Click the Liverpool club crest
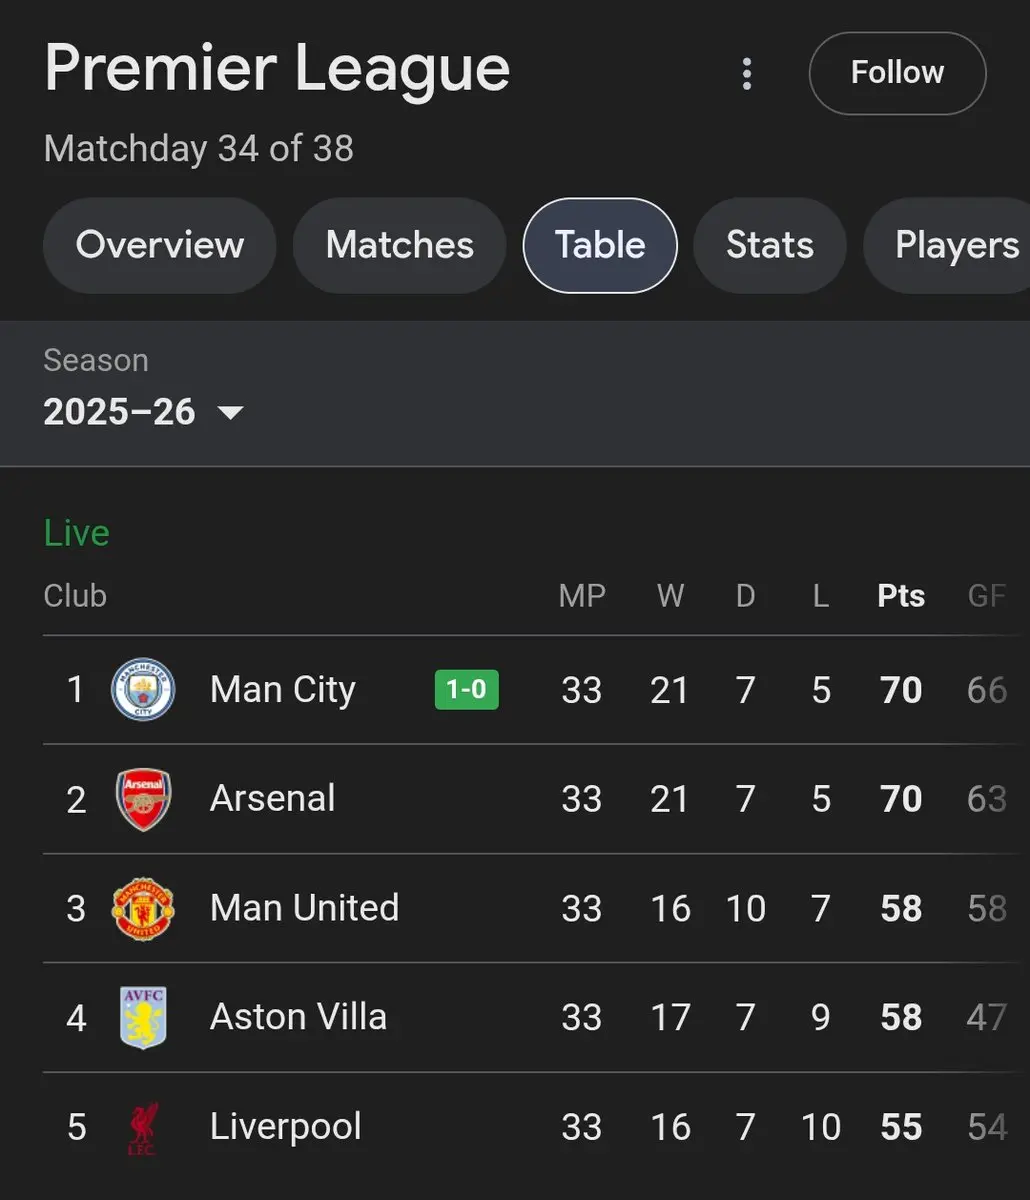This screenshot has width=1030, height=1200. pos(143,1127)
